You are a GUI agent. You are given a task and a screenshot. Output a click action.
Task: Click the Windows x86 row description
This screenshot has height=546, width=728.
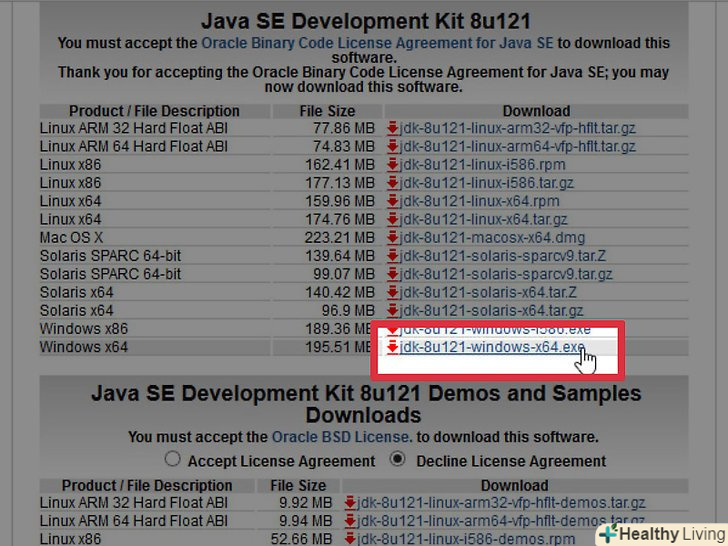pyautogui.click(x=84, y=329)
